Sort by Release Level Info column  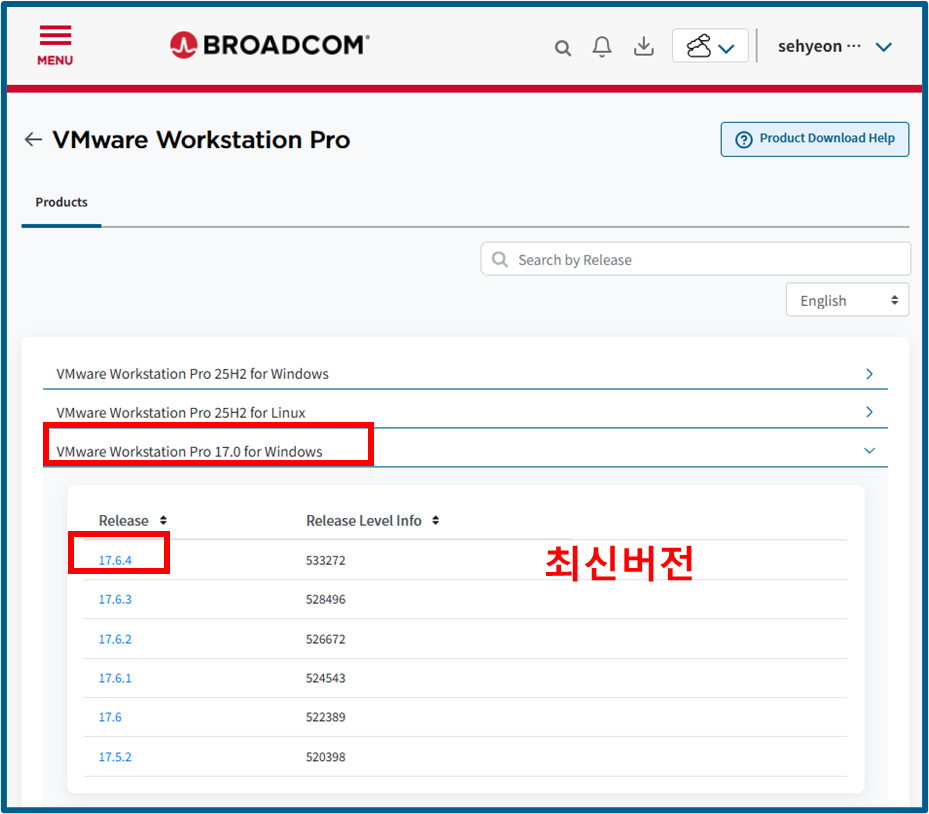[x=372, y=521]
